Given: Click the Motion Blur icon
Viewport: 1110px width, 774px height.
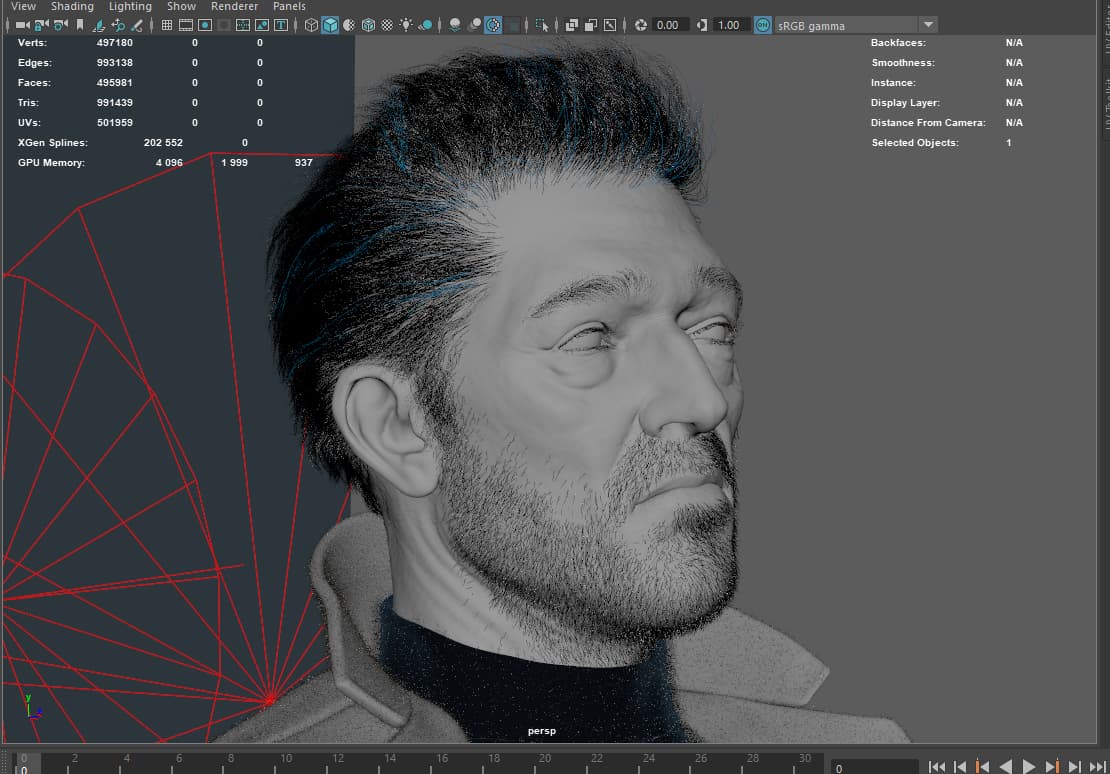Looking at the screenshot, I should tap(474, 25).
